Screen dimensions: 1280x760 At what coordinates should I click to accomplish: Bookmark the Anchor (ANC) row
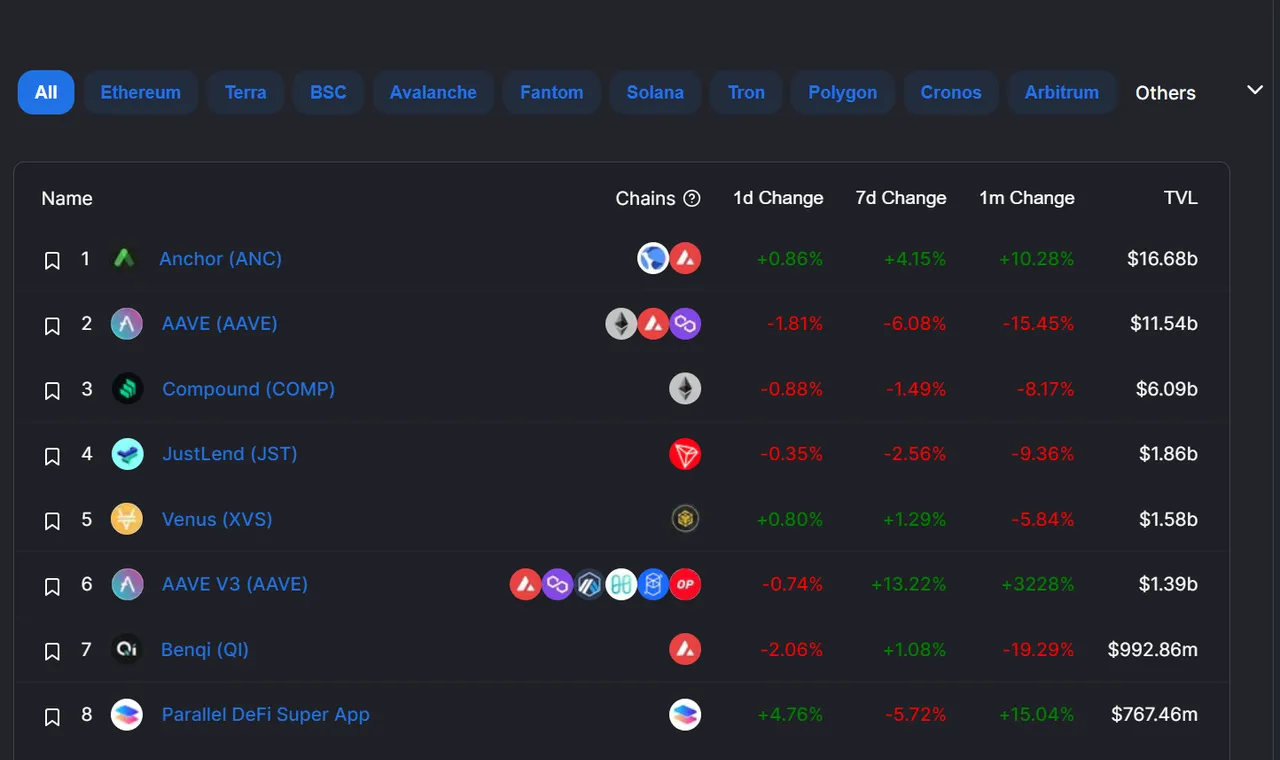[53, 261]
